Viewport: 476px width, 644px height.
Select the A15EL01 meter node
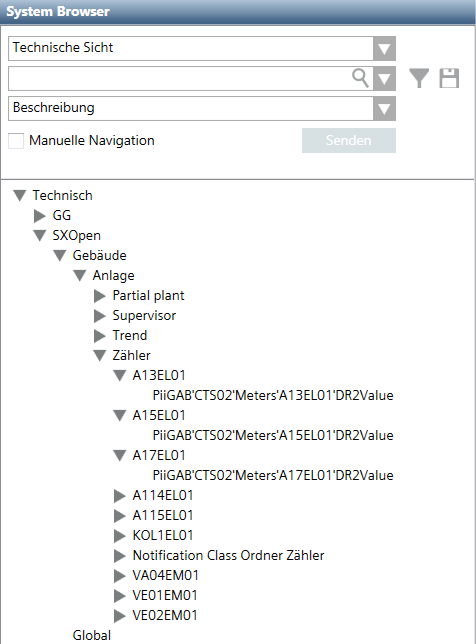coord(159,416)
